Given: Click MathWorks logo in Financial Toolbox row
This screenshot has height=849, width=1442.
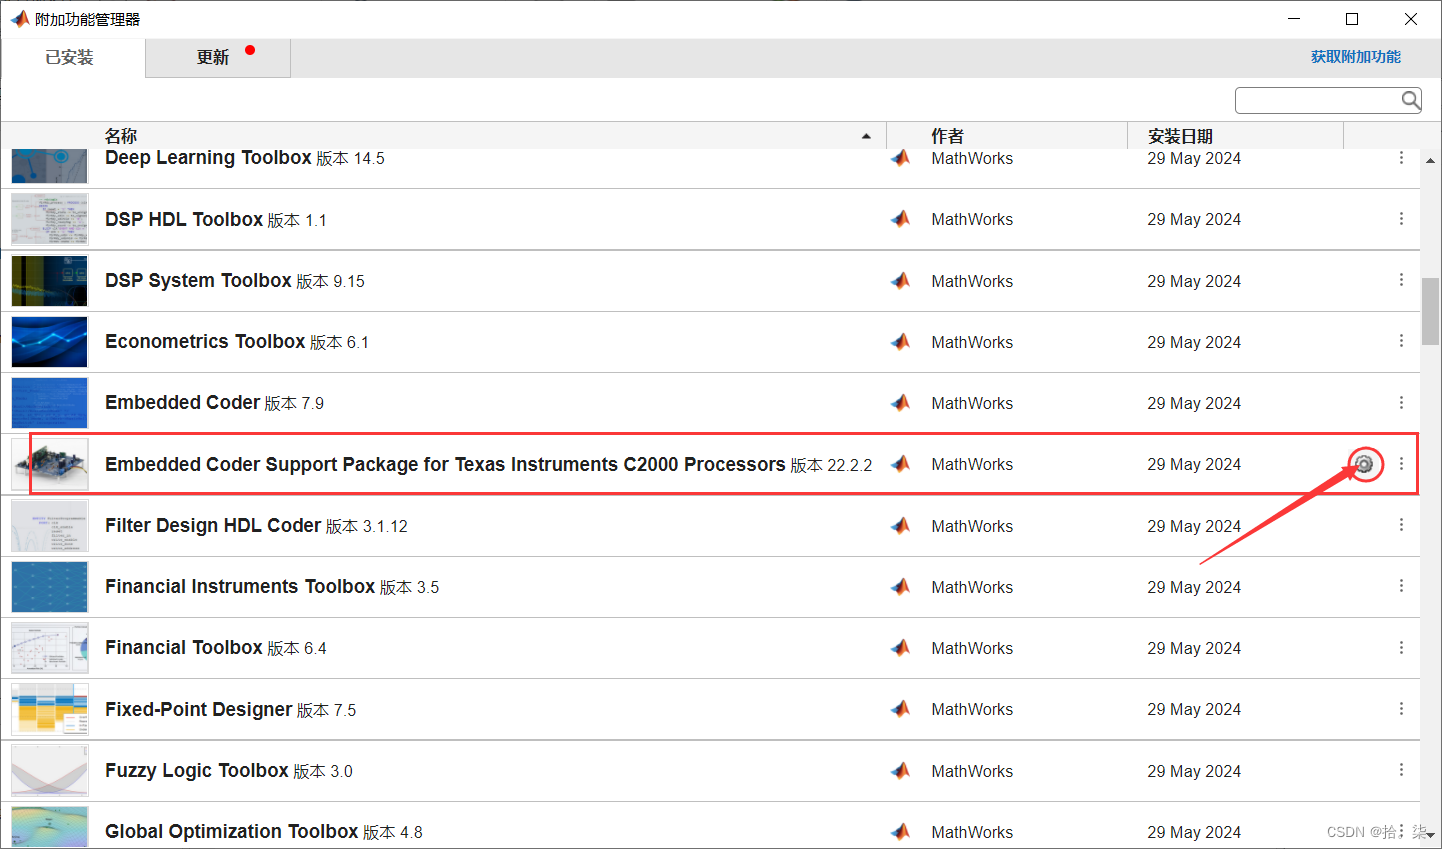Looking at the screenshot, I should pos(901,648).
